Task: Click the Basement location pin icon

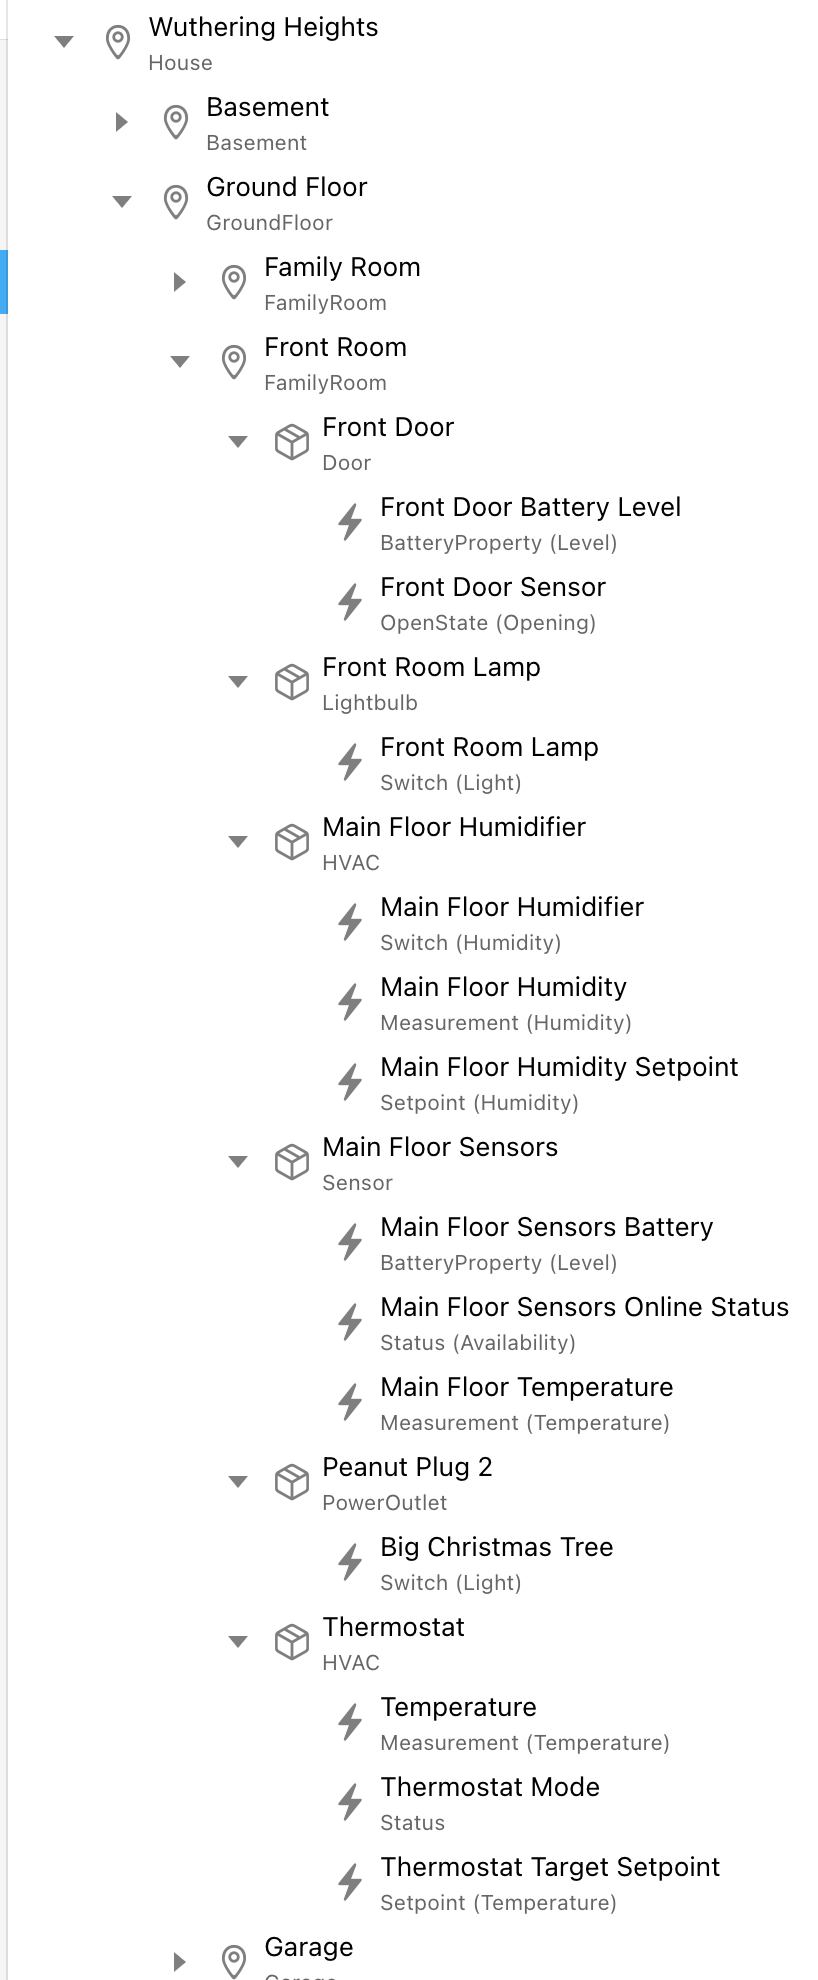Action: (x=176, y=122)
